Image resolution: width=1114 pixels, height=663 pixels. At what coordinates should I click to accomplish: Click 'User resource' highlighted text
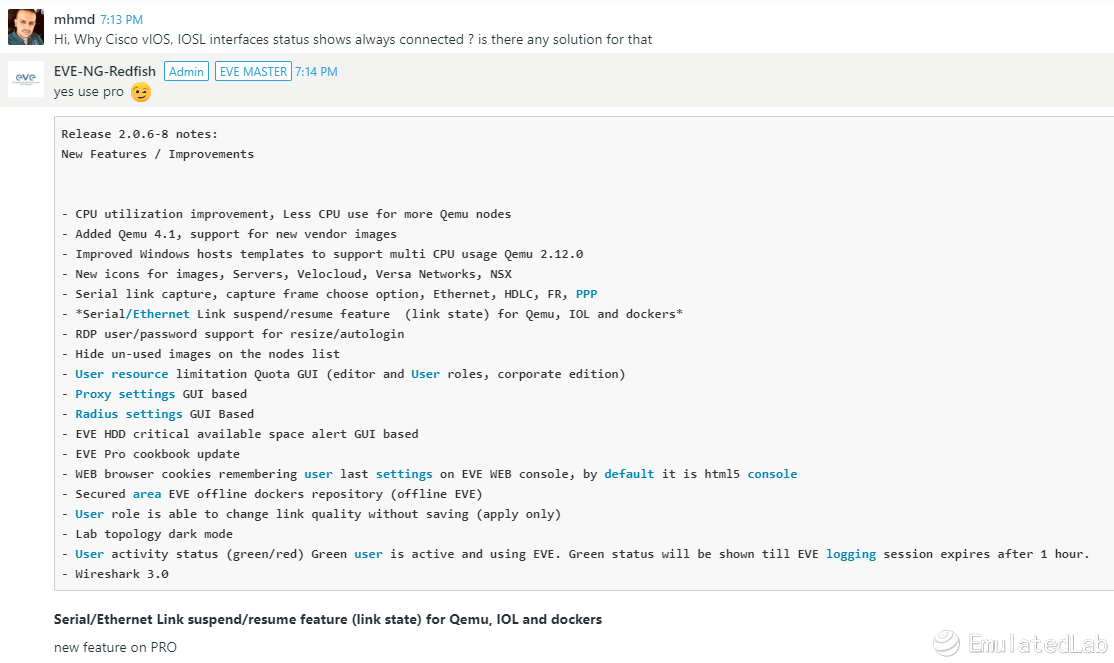coord(121,374)
